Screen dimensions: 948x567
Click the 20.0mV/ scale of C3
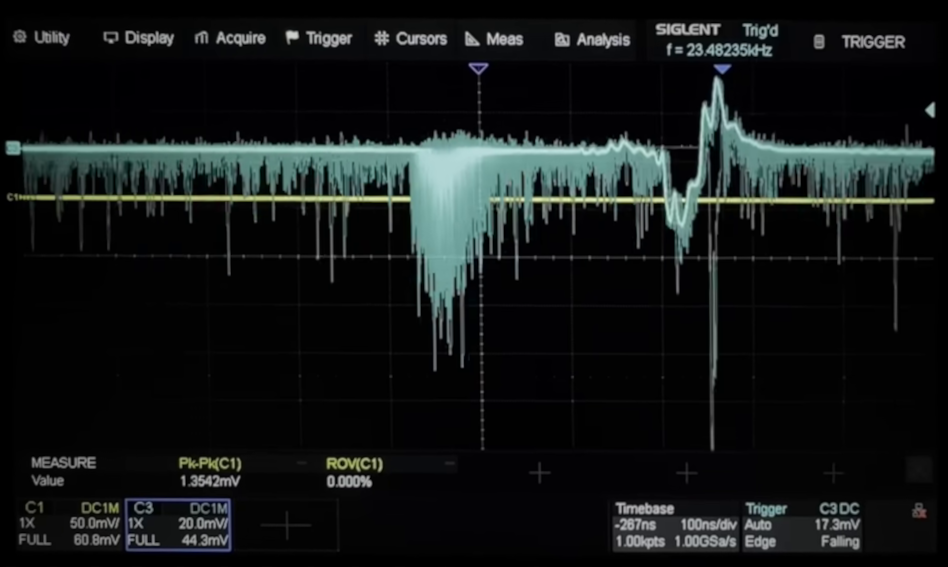203,523
